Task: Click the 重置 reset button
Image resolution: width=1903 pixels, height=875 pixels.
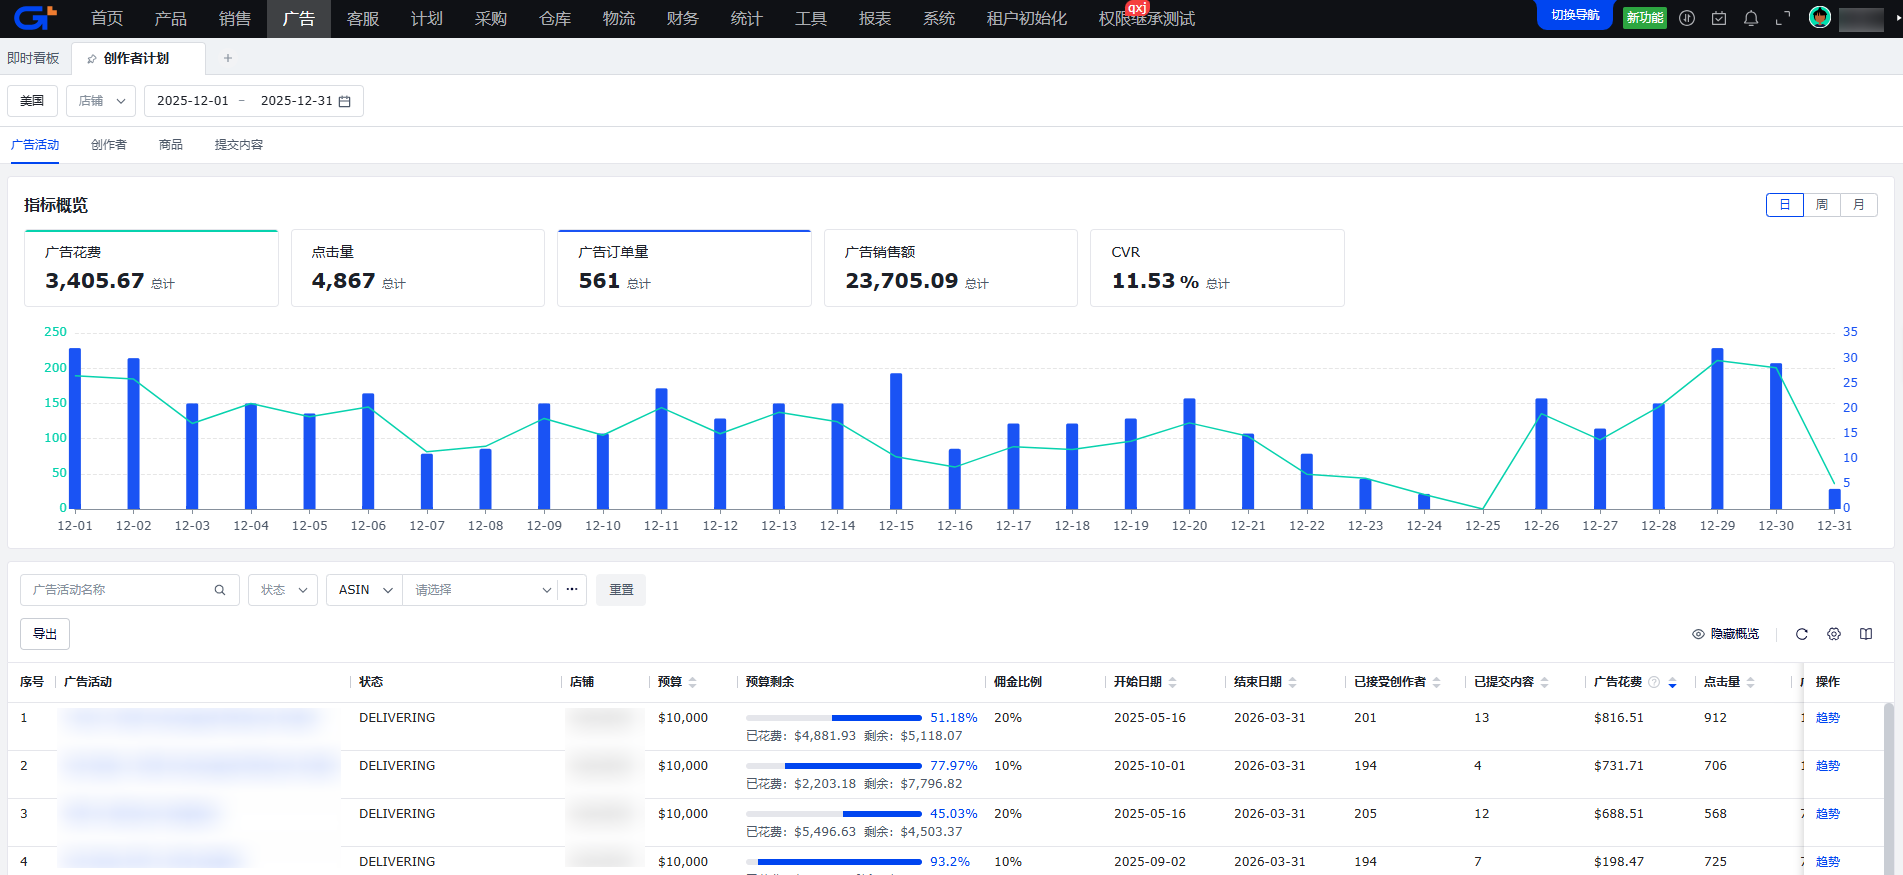Action: point(621,590)
